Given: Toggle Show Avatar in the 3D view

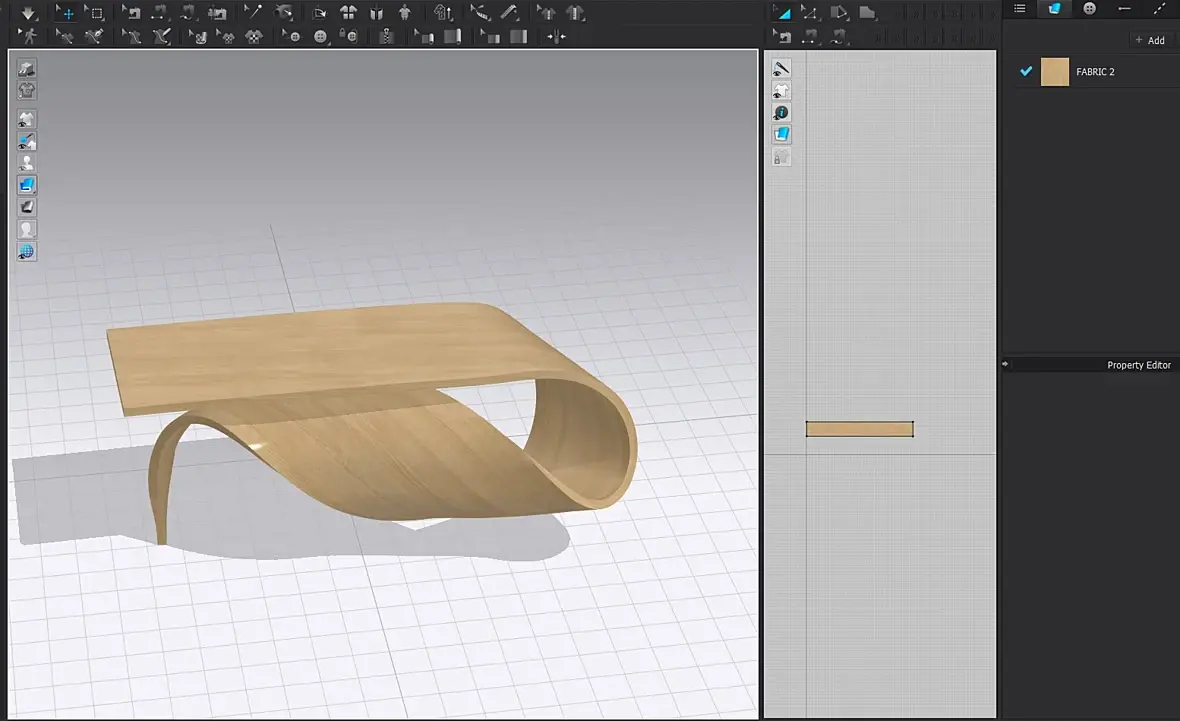Looking at the screenshot, I should pyautogui.click(x=27, y=163).
